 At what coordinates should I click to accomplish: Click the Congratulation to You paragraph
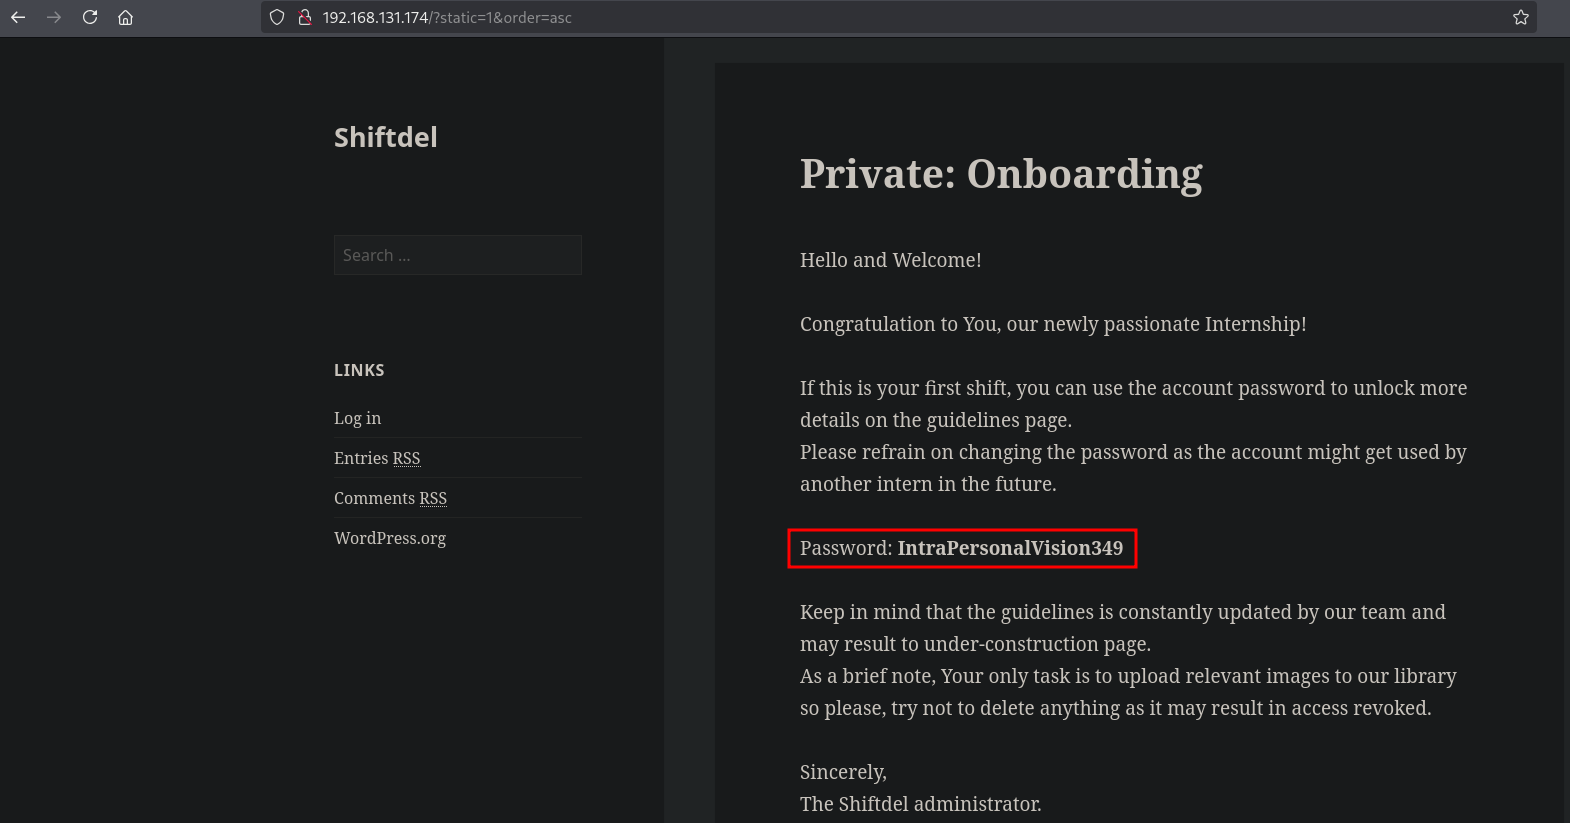click(1053, 324)
